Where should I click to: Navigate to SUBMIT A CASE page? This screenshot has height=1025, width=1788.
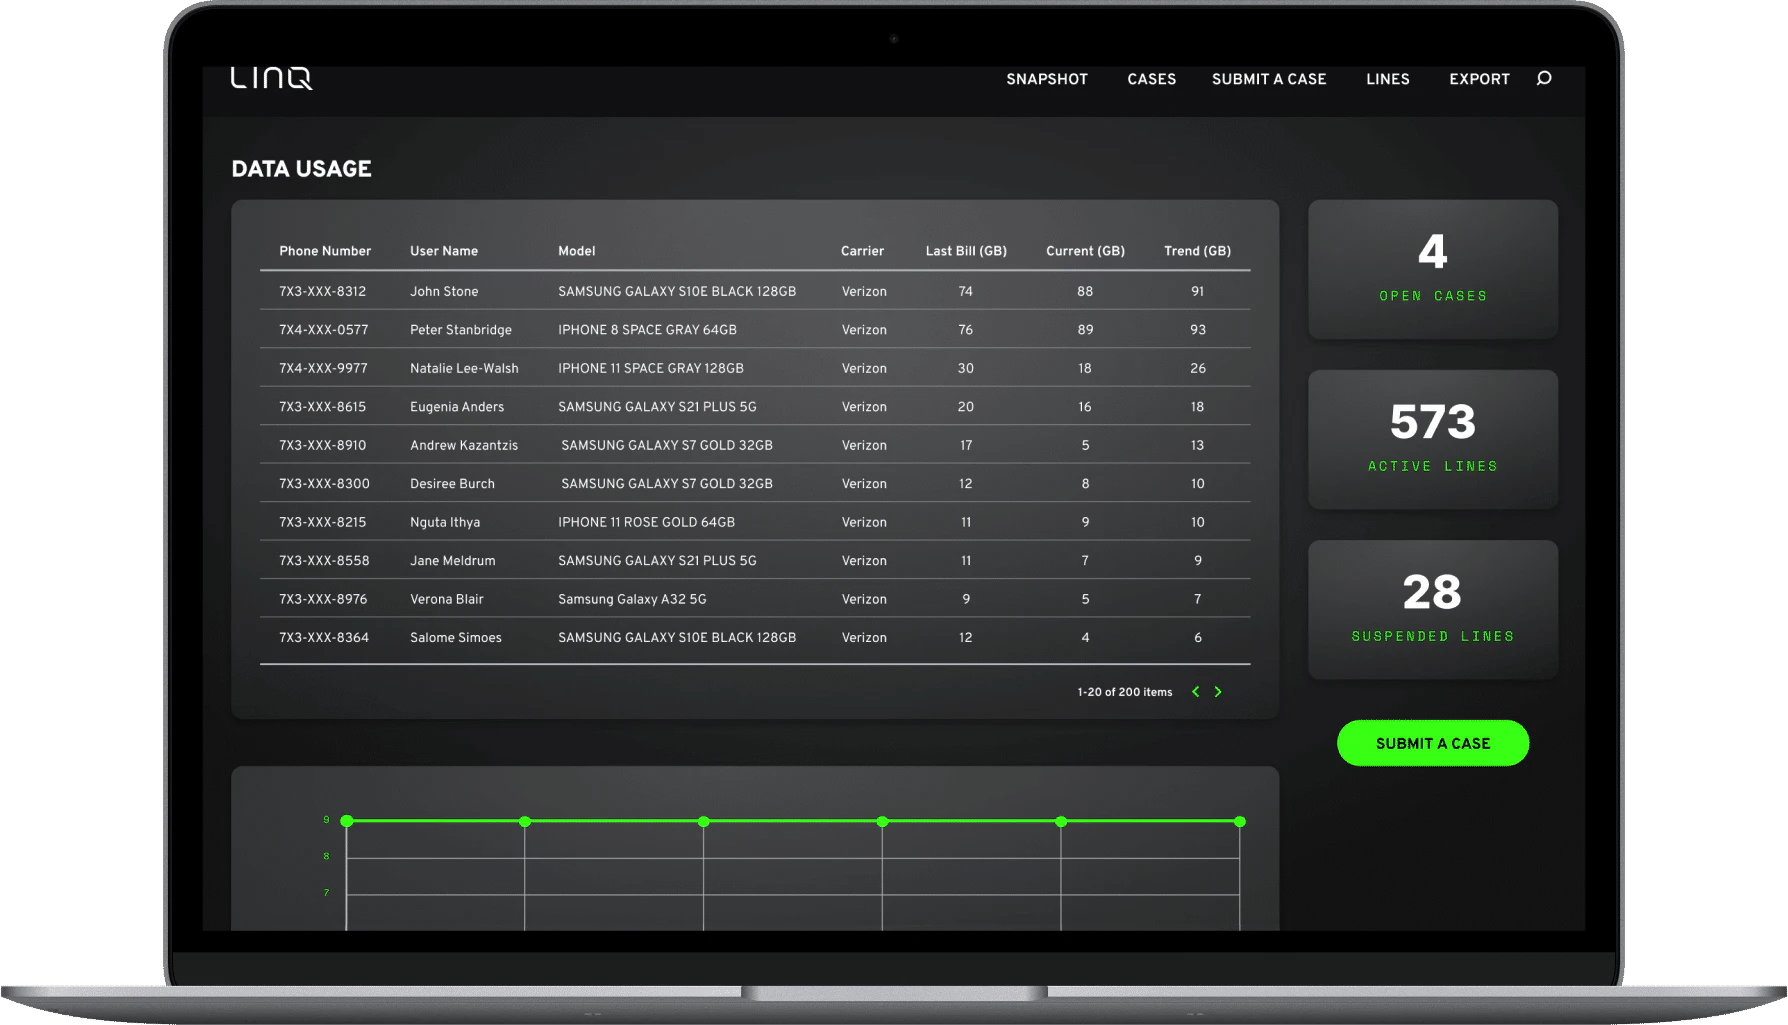[x=1268, y=79]
